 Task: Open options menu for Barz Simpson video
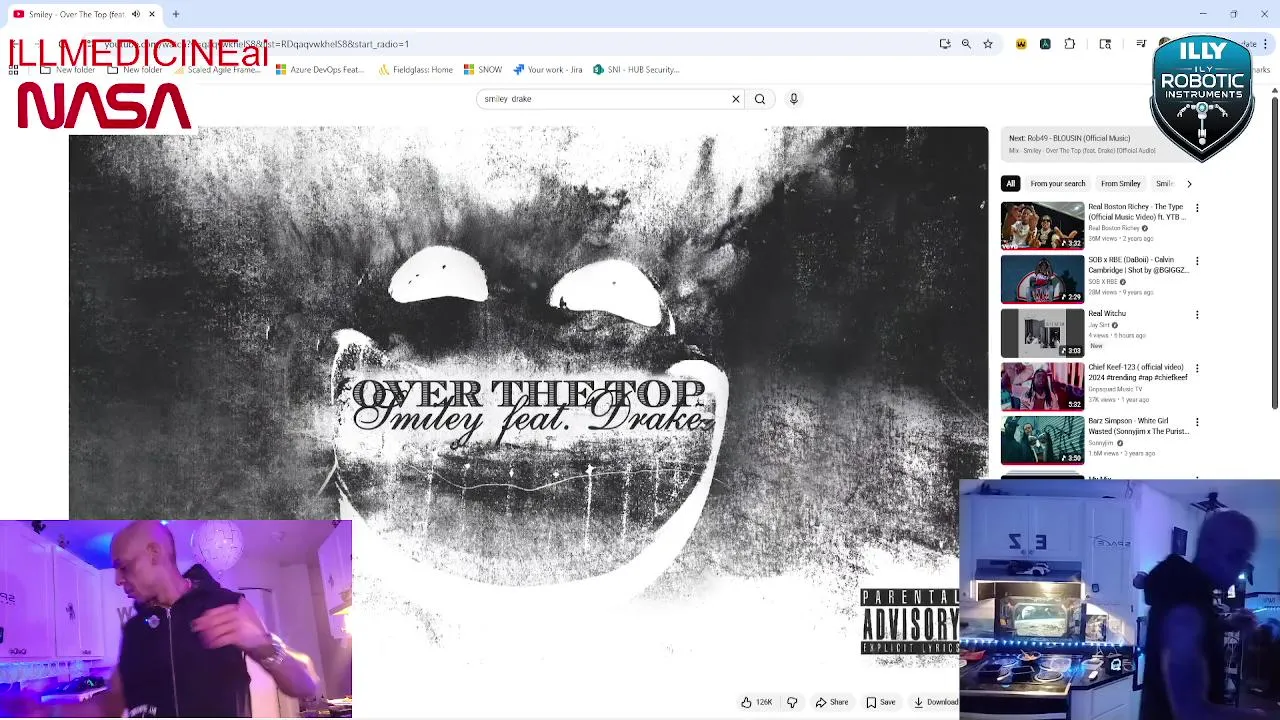1197,422
